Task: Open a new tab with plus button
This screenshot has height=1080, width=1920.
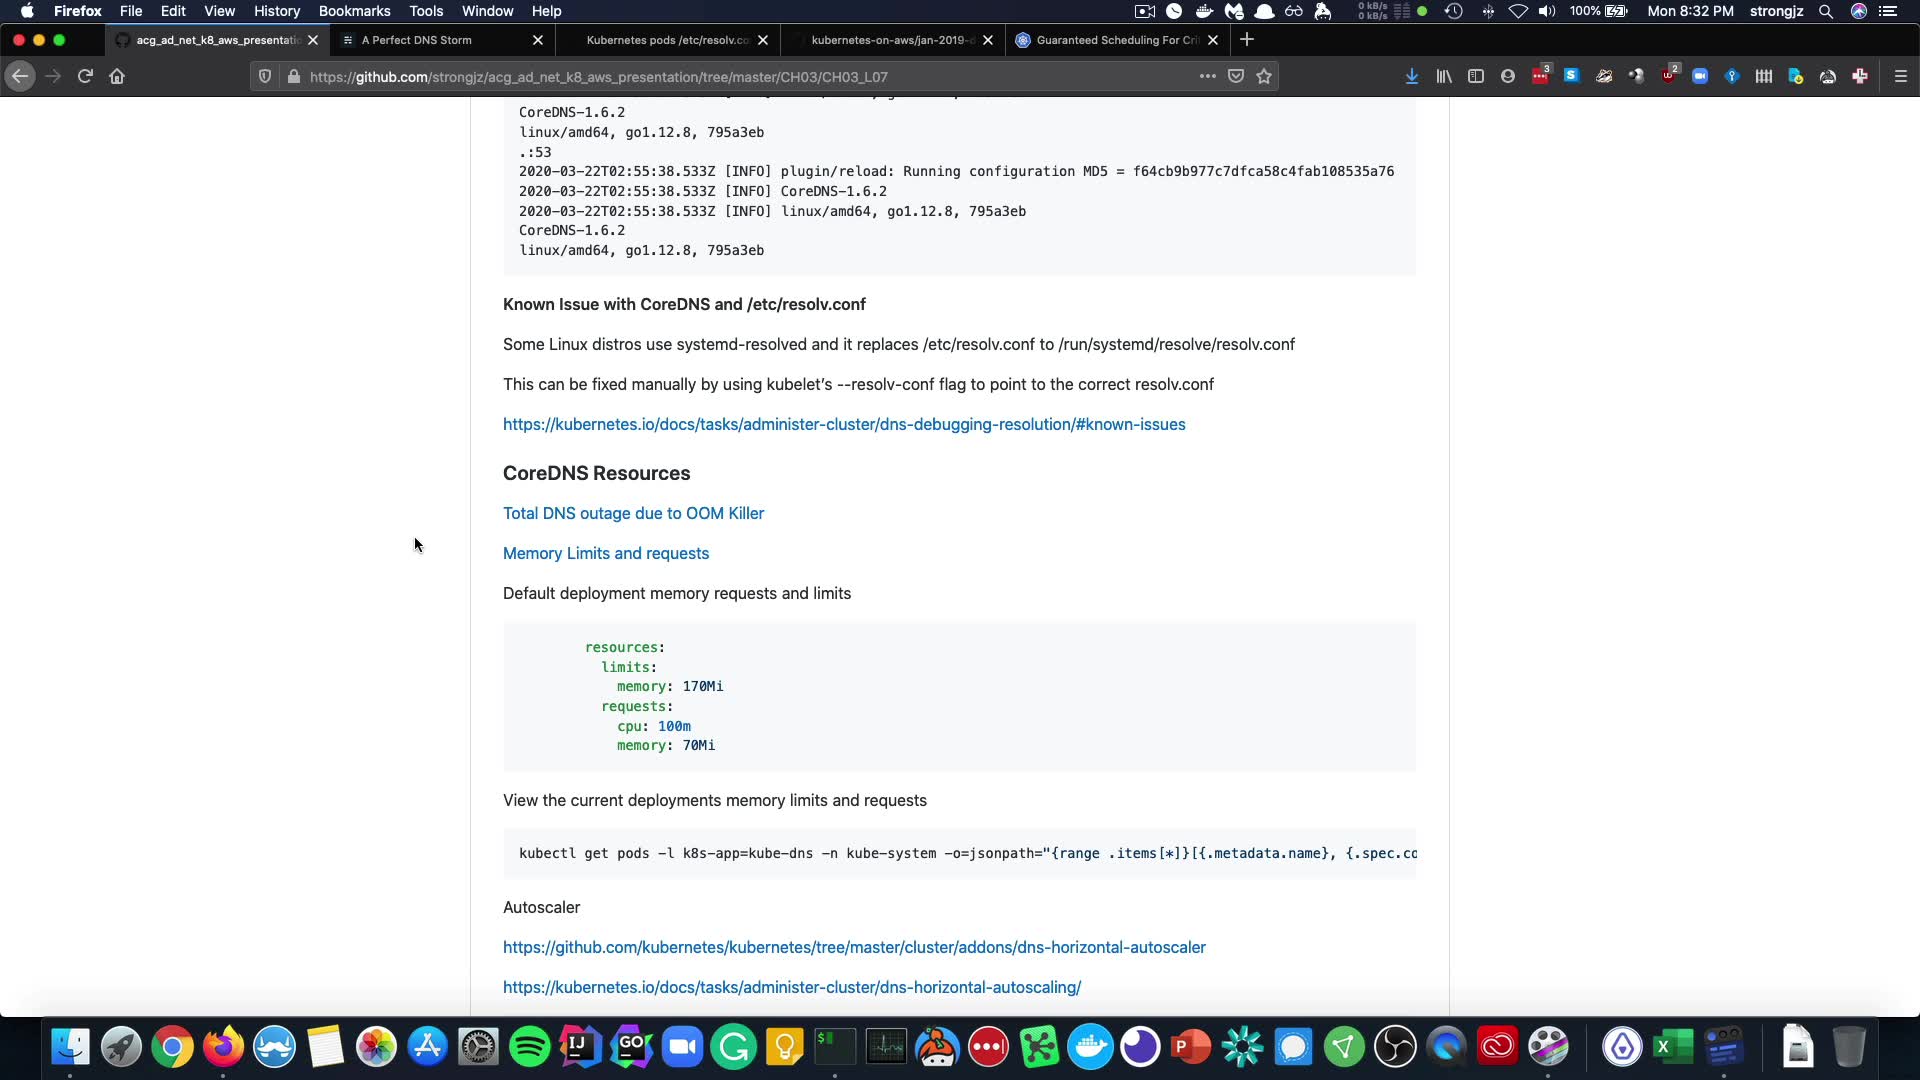Action: 1246,40
